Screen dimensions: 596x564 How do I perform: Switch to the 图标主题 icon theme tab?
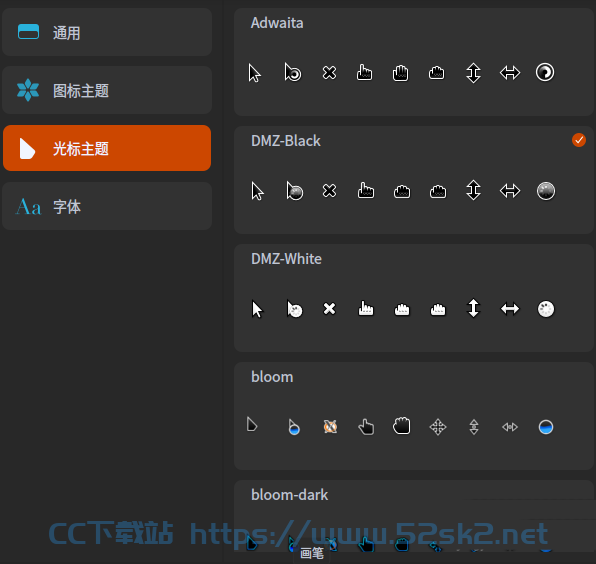(107, 90)
